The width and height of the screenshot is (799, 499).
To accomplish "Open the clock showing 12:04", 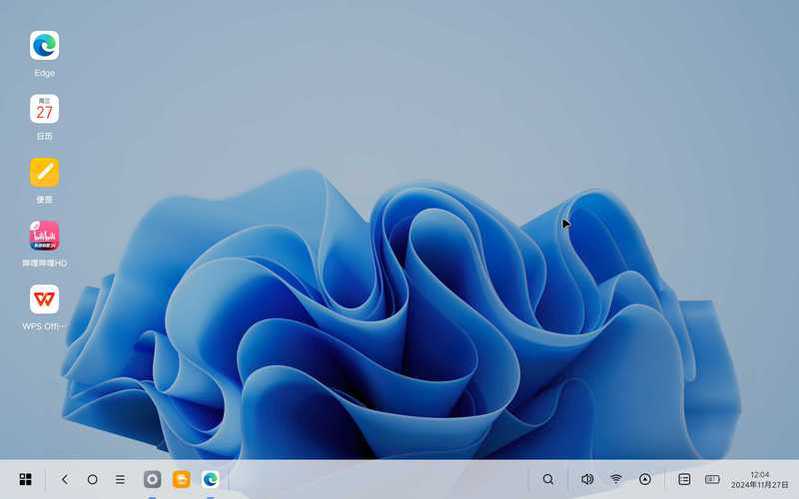I will coord(760,475).
